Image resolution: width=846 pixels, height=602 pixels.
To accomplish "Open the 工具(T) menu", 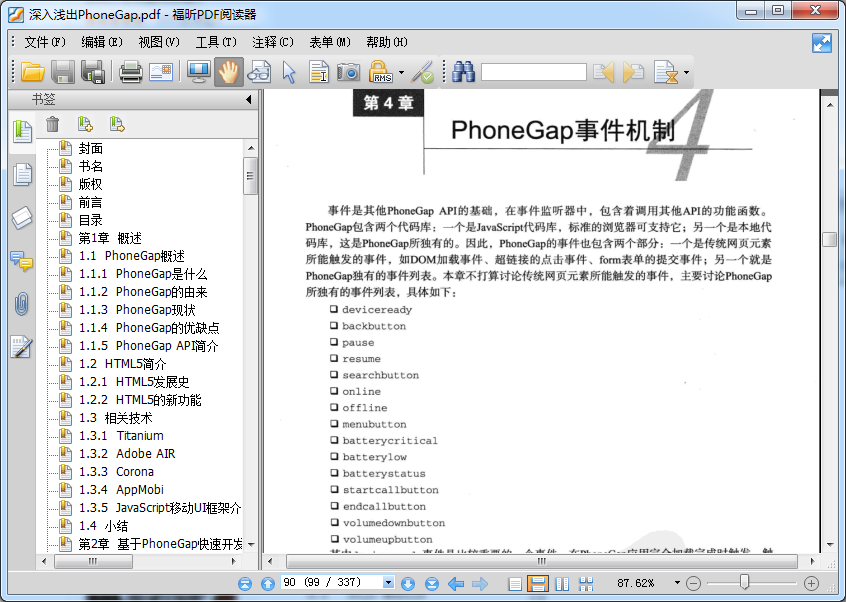I will click(x=216, y=42).
